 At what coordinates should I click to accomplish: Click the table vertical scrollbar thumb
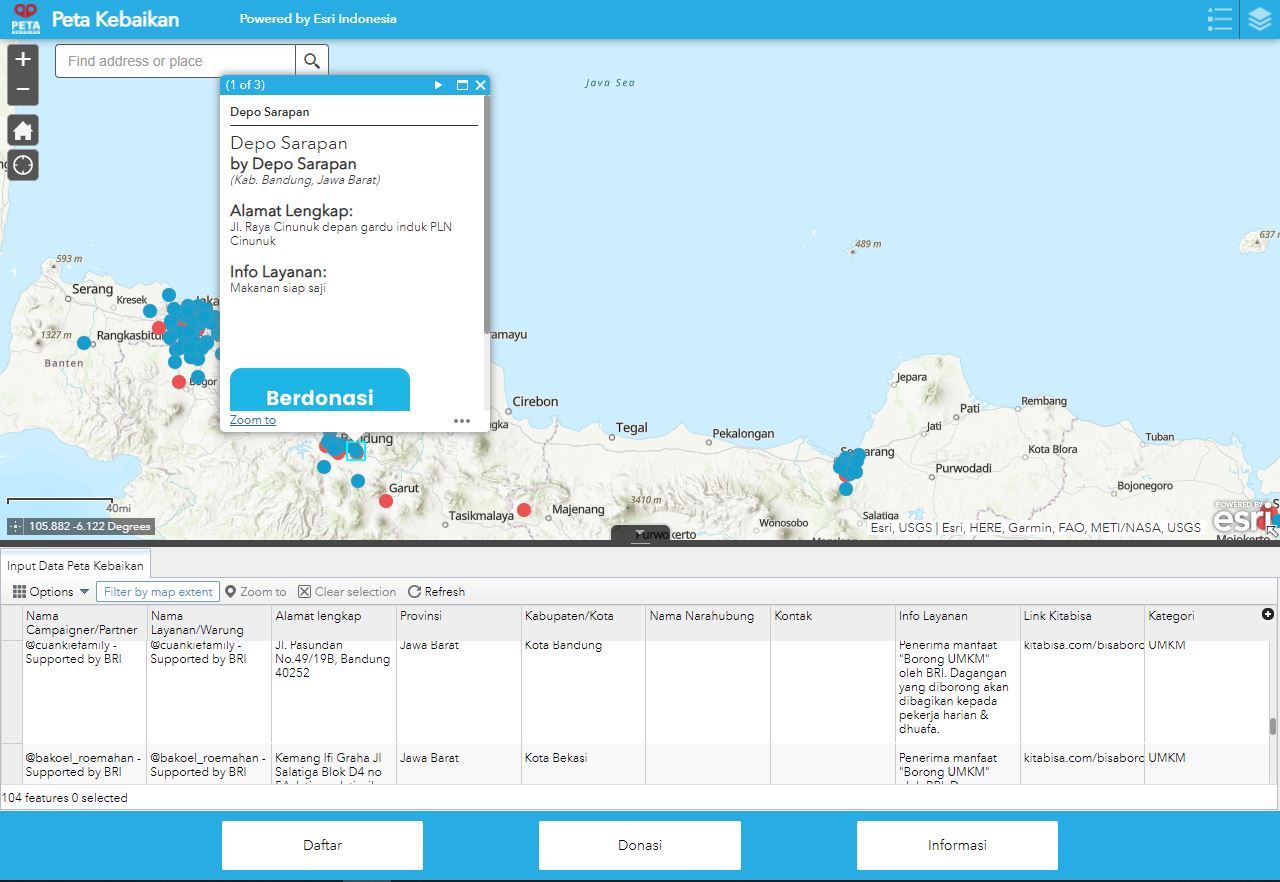pyautogui.click(x=1272, y=726)
